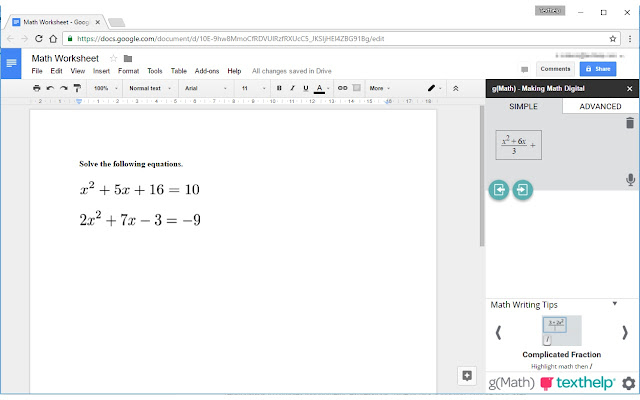Toggle bold formatting

pos(279,88)
